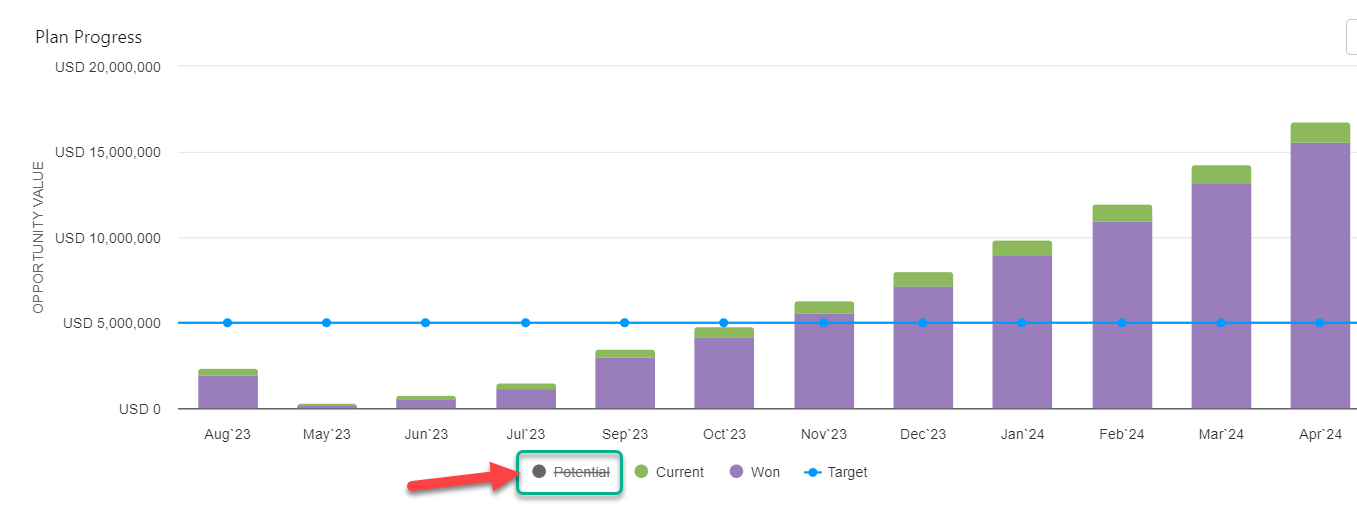The width and height of the screenshot is (1357, 513).
Task: Click the Target marker above Jul`23
Action: tap(525, 323)
